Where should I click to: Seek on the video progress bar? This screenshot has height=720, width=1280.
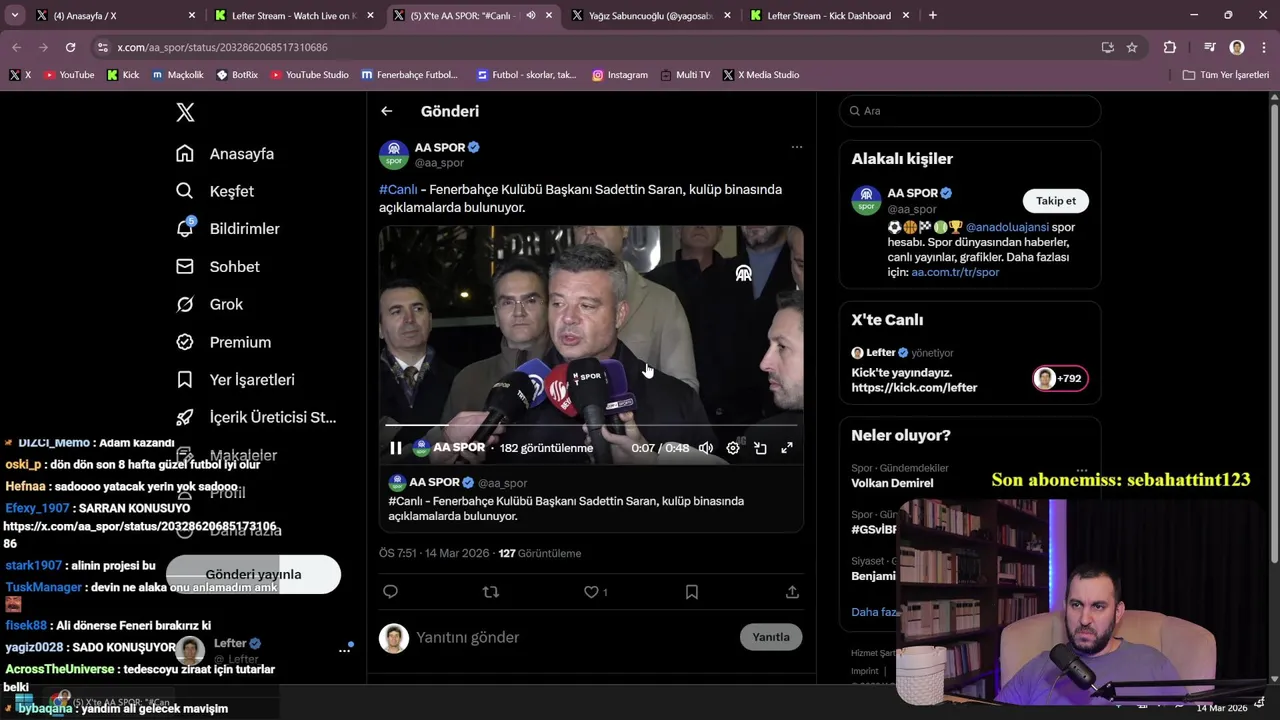591,426
